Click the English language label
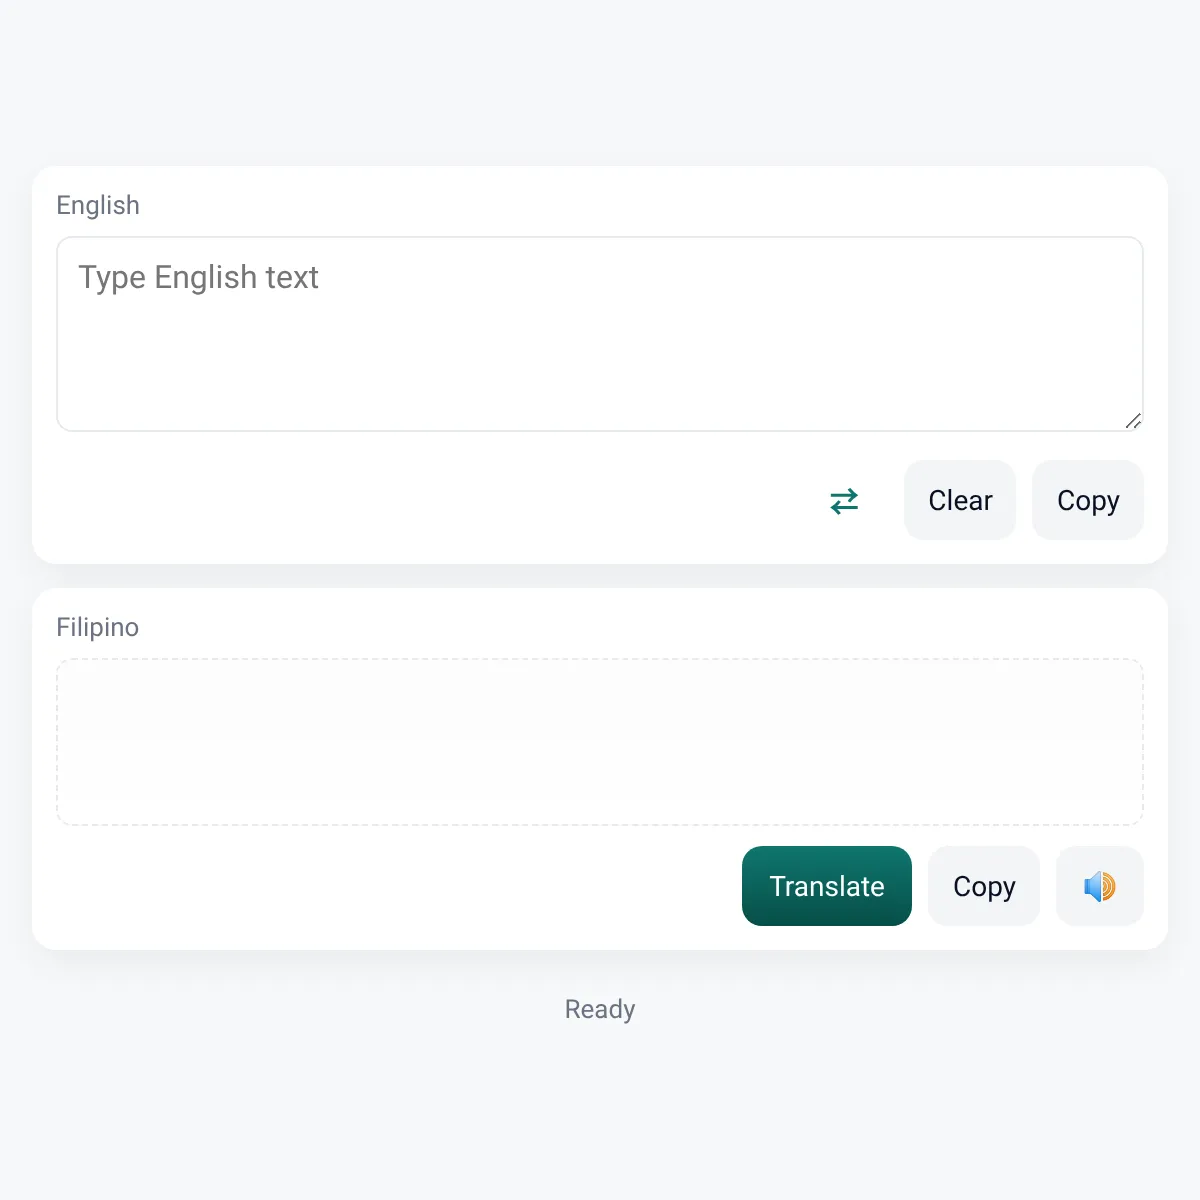Screen dimensions: 1200x1200 pyautogui.click(x=98, y=205)
